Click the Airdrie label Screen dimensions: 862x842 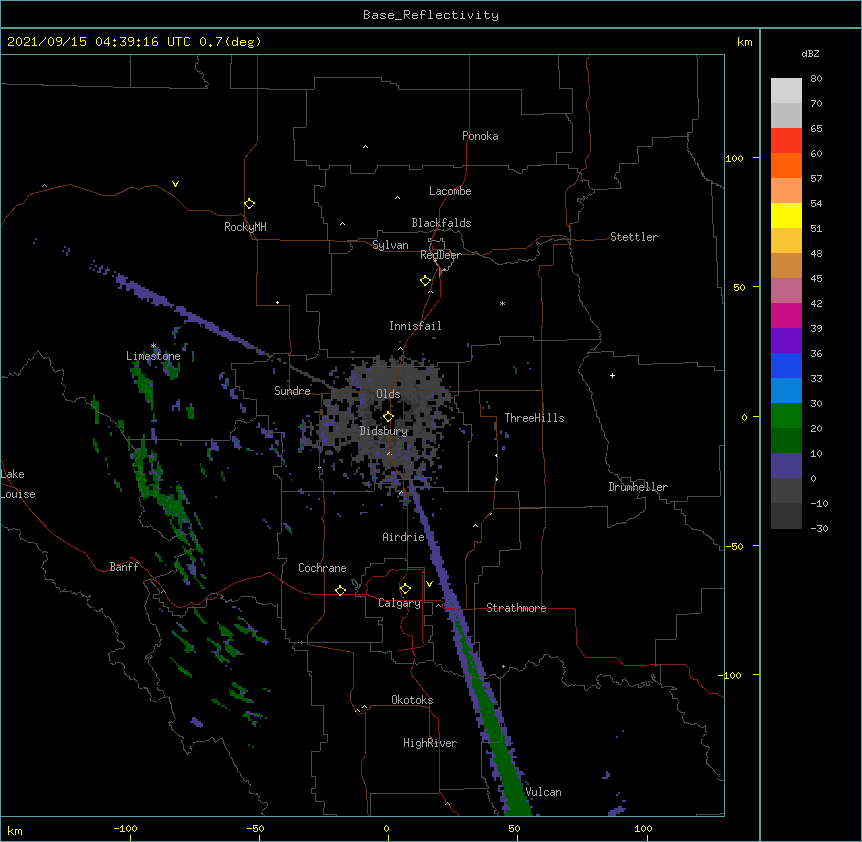click(403, 537)
